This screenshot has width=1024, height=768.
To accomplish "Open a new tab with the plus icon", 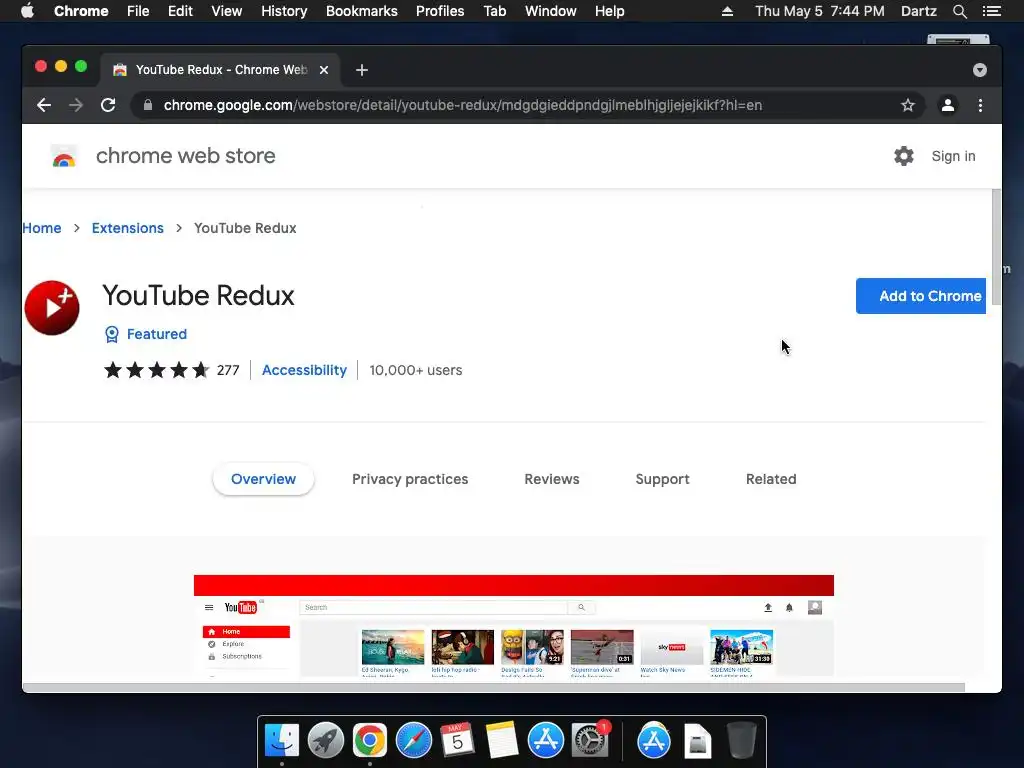I will coord(362,70).
